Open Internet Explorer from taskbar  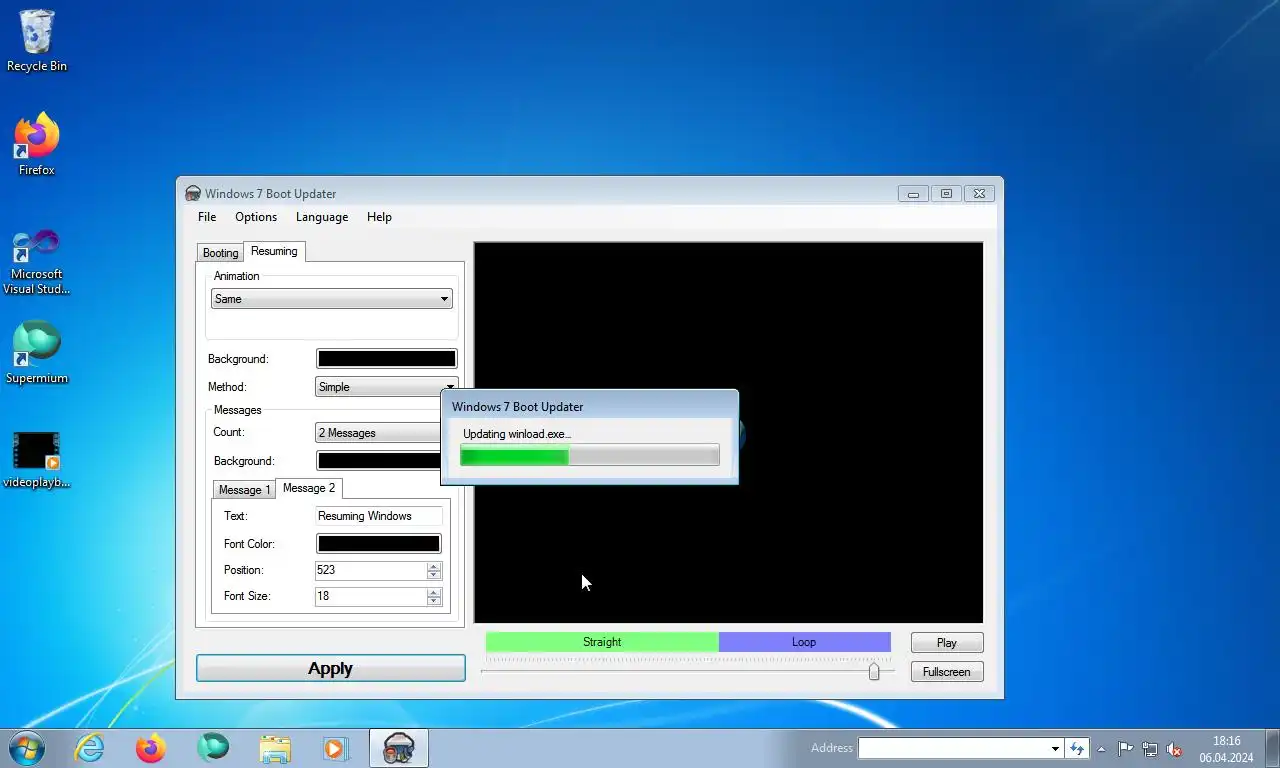click(89, 748)
